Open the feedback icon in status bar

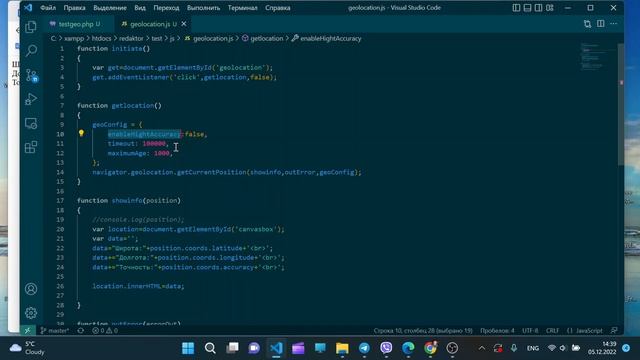pos(614,331)
